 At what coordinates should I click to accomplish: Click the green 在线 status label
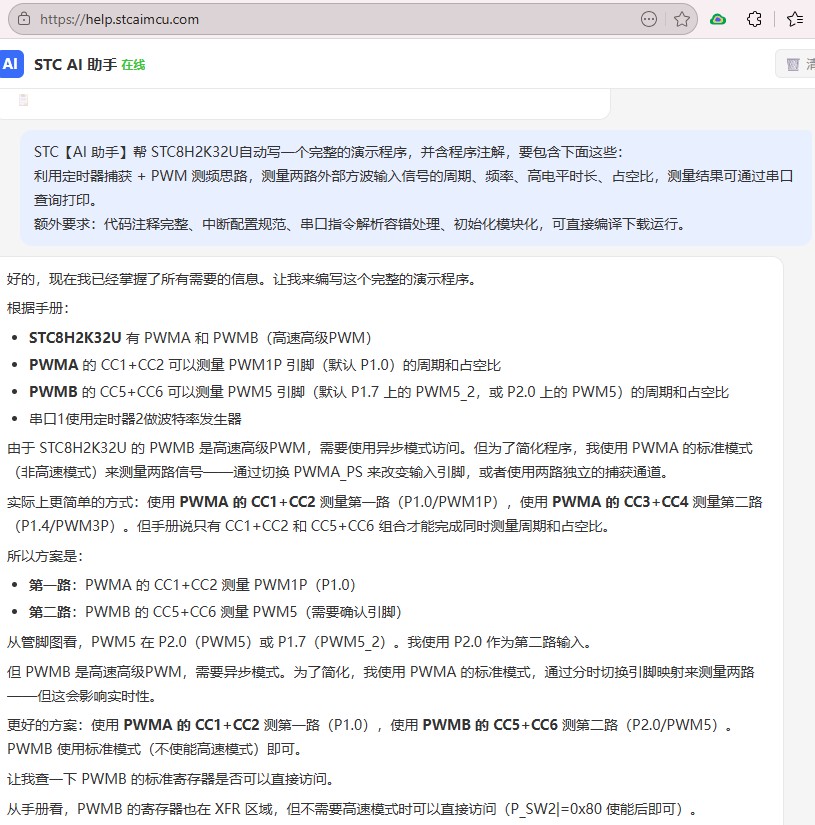133,65
